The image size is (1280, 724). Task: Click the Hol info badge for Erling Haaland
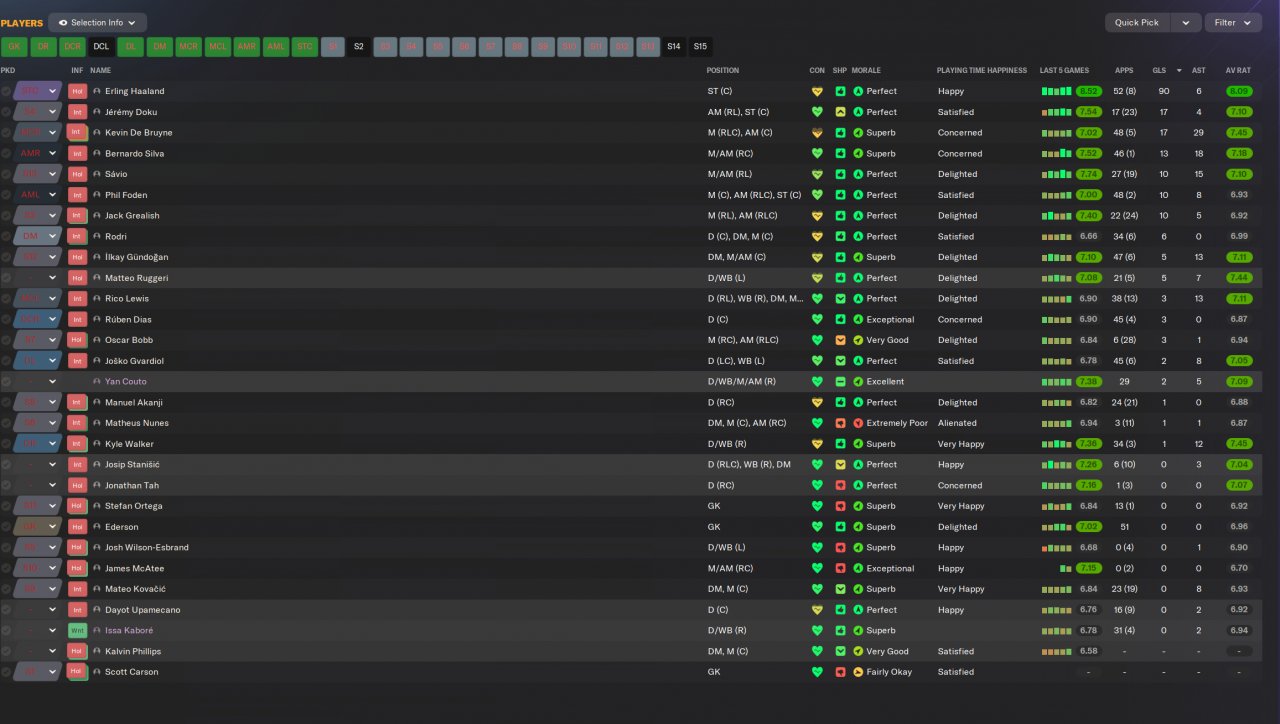point(77,91)
